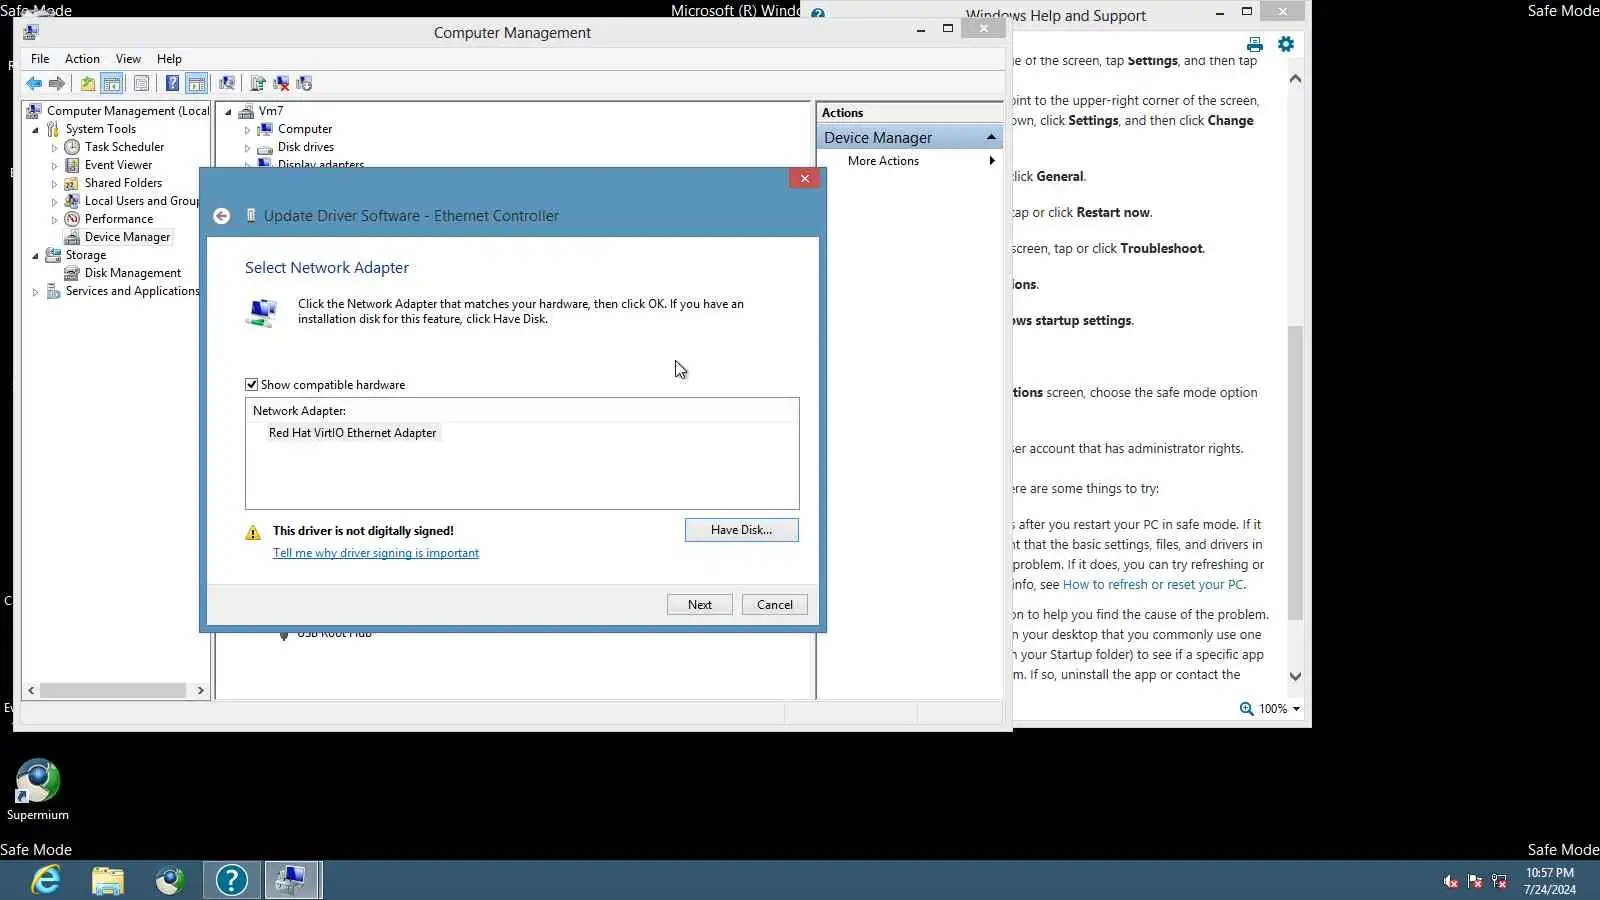Open 'Tell me why driver signing is important' link

tap(376, 553)
